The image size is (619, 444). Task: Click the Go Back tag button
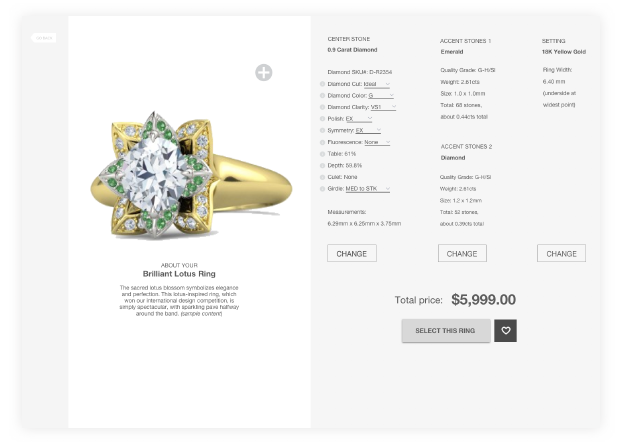[44, 38]
